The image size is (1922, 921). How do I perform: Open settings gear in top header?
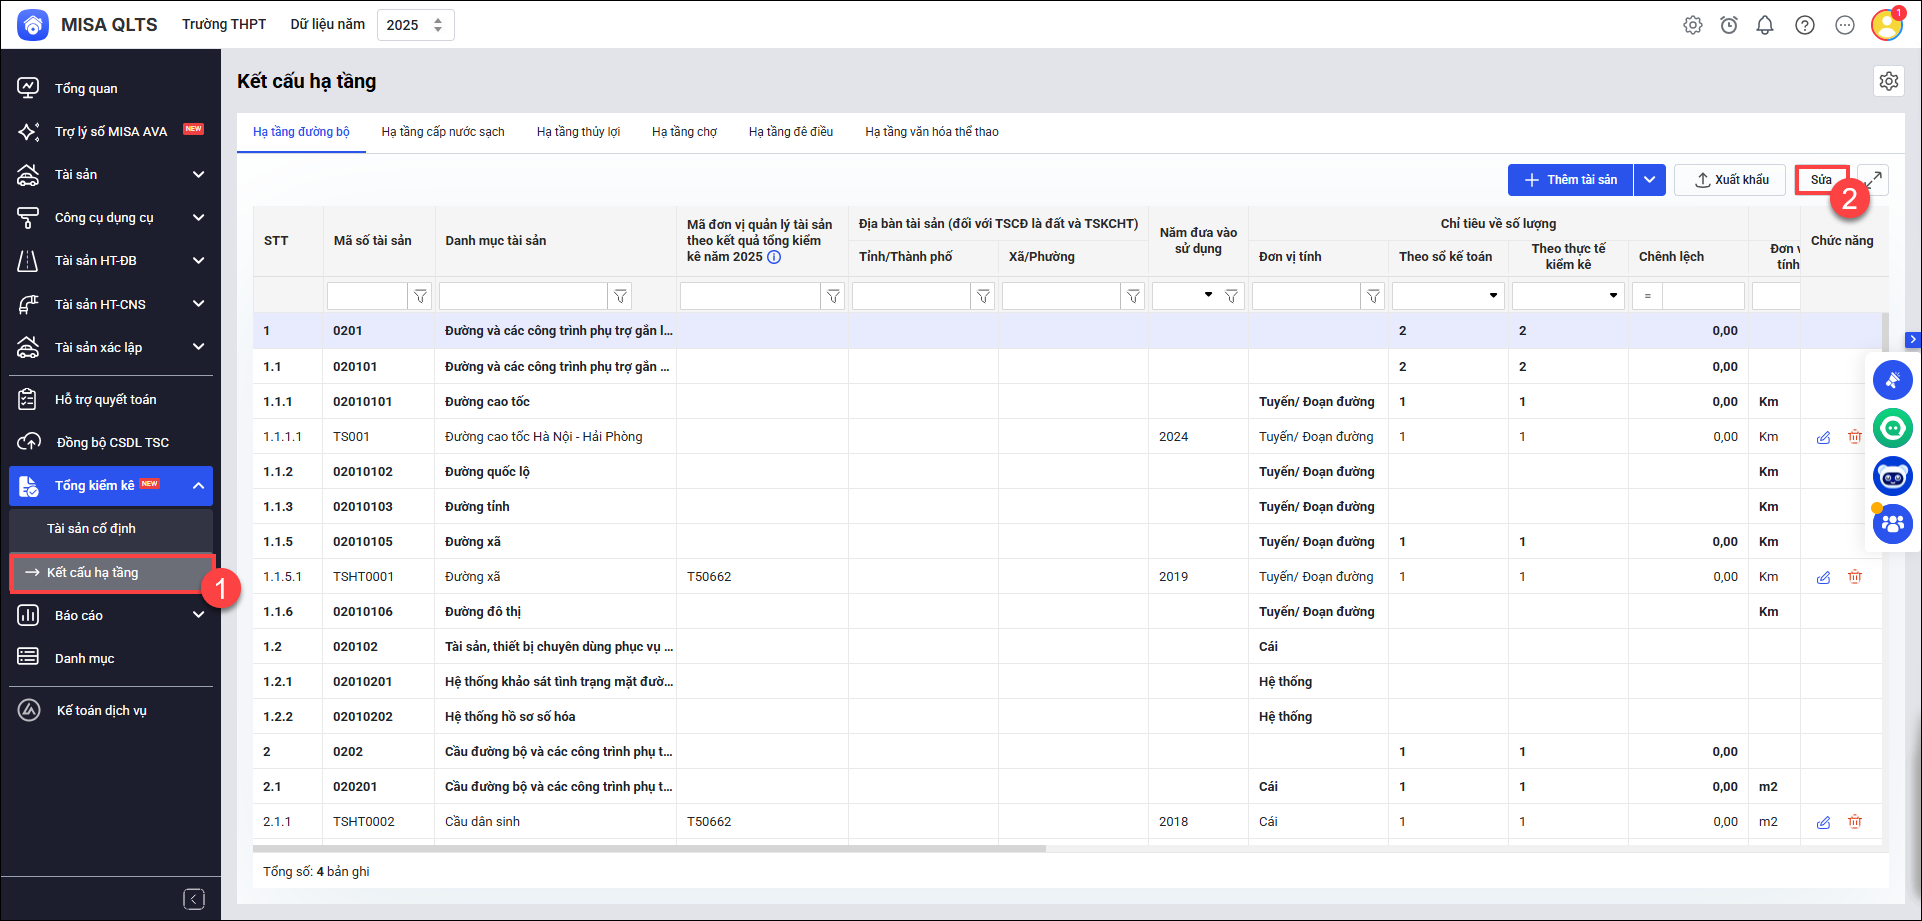pyautogui.click(x=1692, y=25)
